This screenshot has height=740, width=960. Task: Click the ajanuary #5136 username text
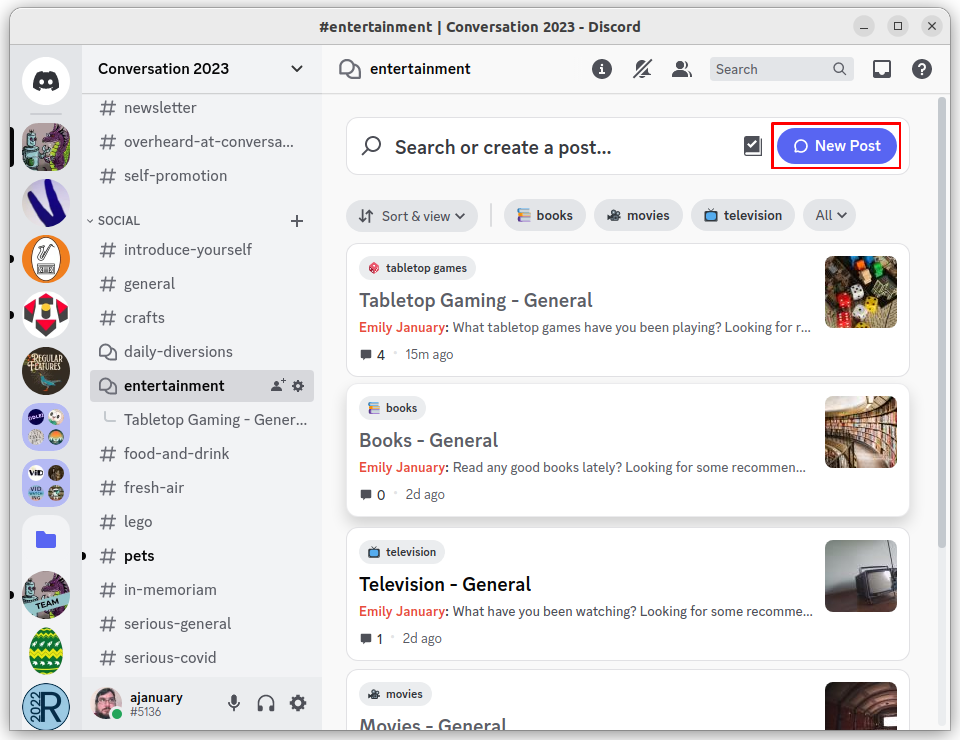click(x=156, y=704)
